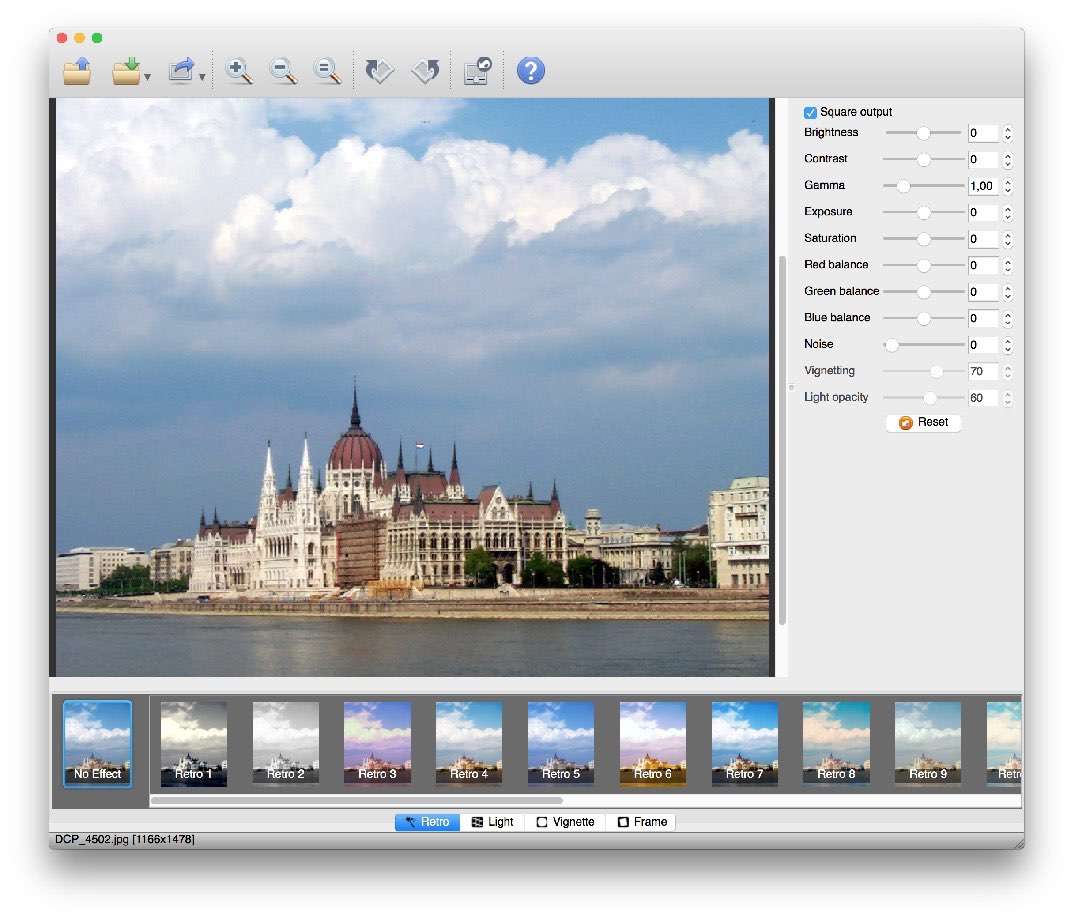Zoom out with the minus magnifier

click(x=283, y=71)
